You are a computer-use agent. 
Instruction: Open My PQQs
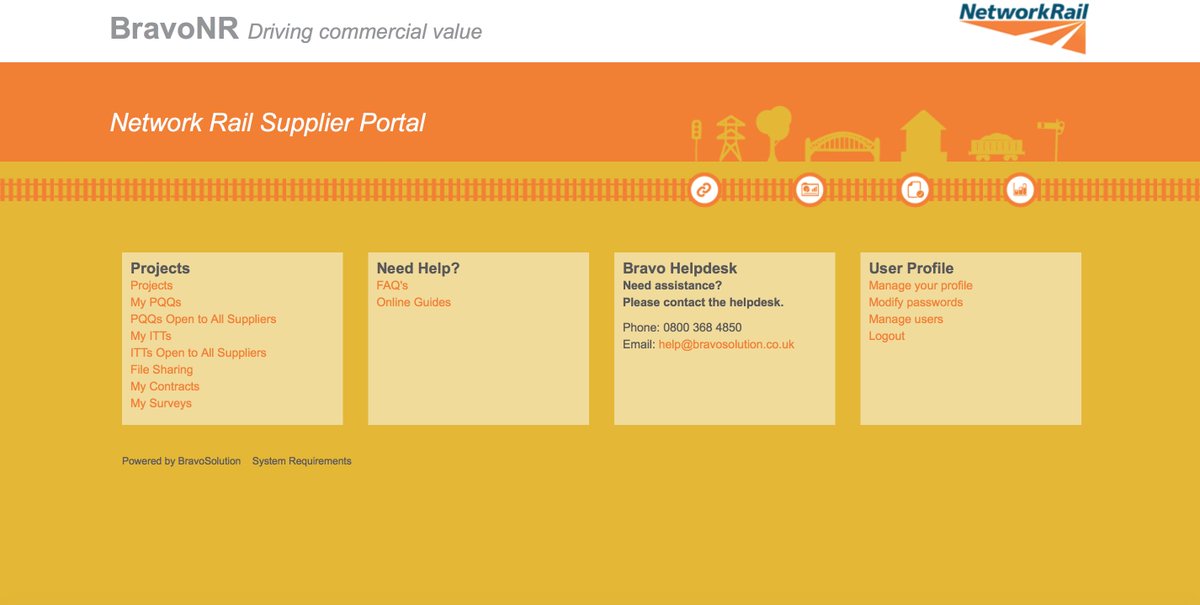tap(156, 303)
